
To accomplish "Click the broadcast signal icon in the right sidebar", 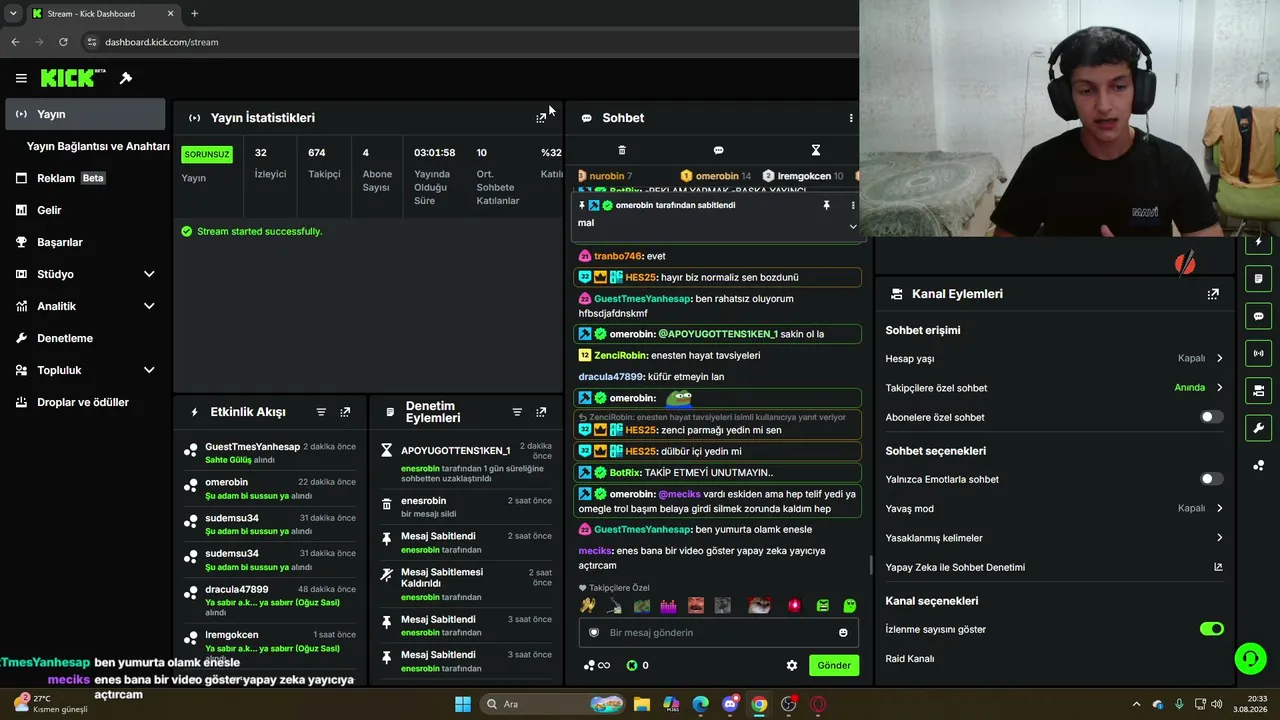I will click(x=1259, y=353).
